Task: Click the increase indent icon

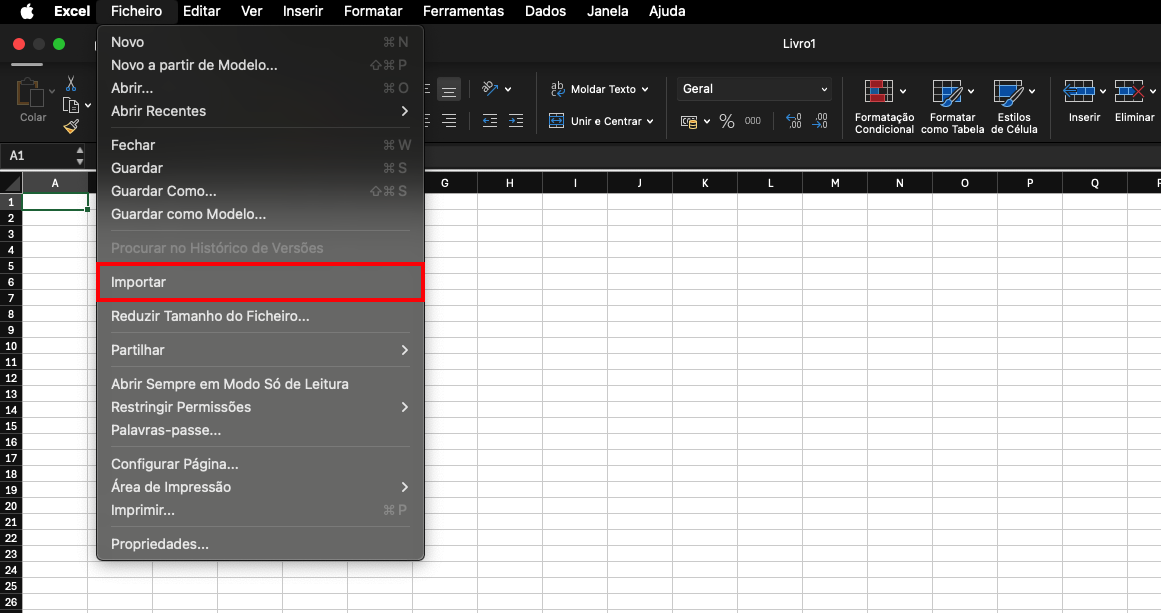Action: tap(515, 121)
